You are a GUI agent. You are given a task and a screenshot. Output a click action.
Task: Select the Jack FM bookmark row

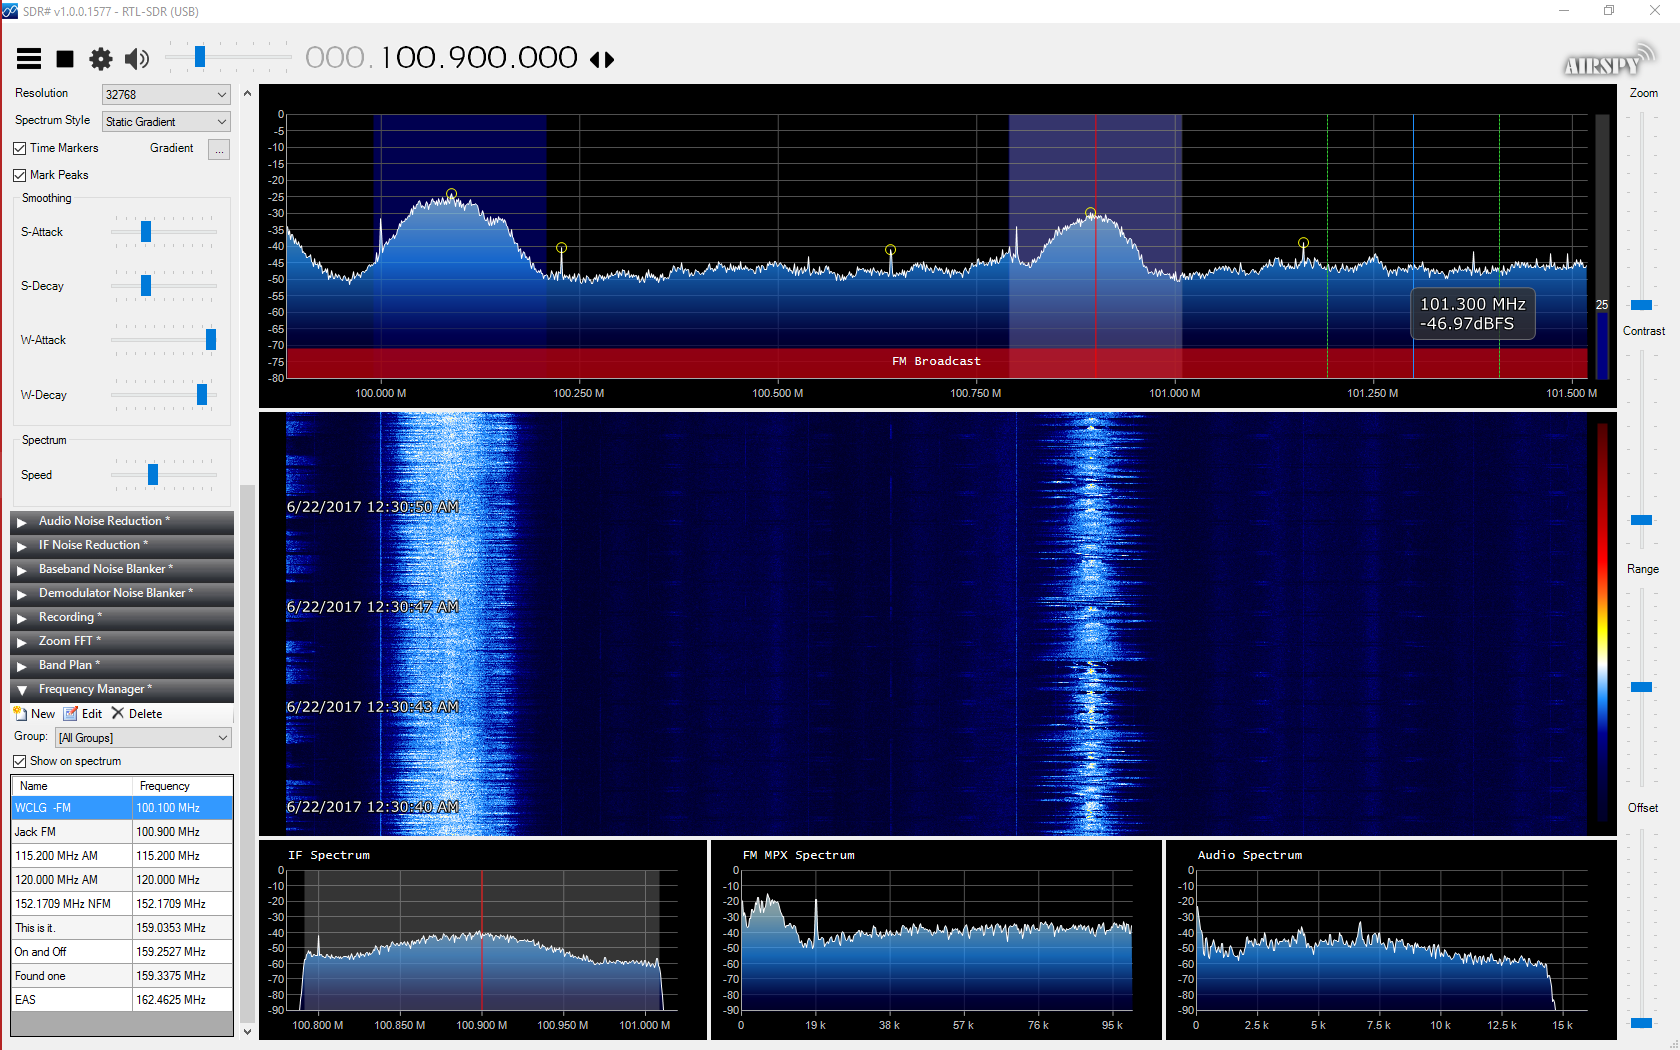point(122,832)
